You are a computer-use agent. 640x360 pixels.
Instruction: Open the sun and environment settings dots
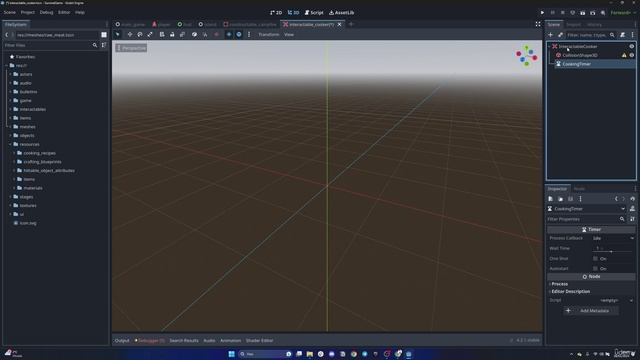tap(249, 35)
